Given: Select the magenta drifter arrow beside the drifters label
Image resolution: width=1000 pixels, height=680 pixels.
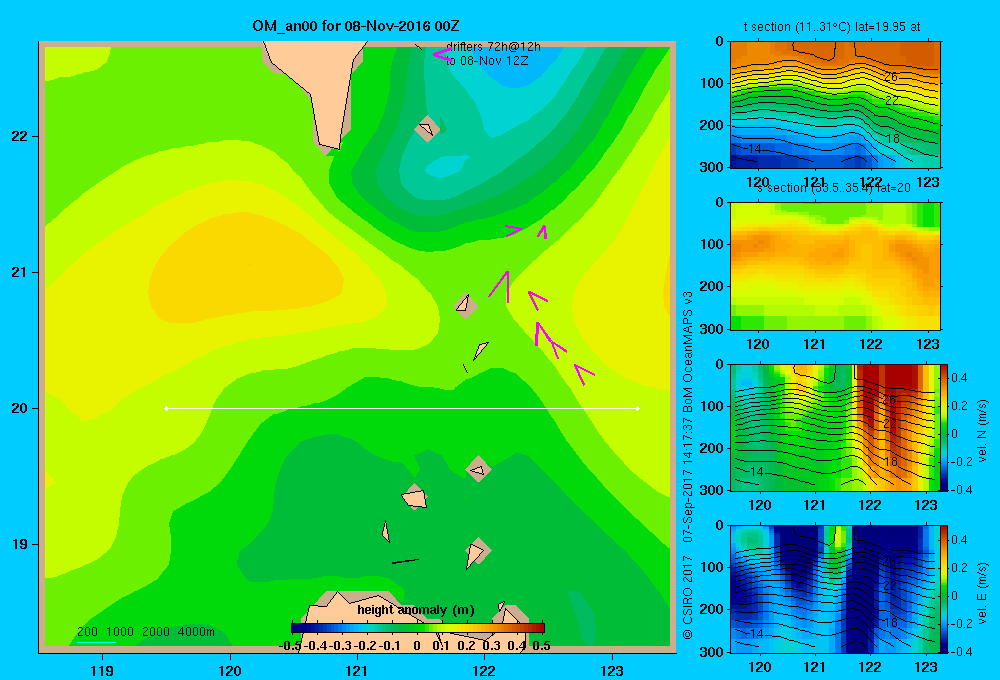Looking at the screenshot, I should pos(441,55).
